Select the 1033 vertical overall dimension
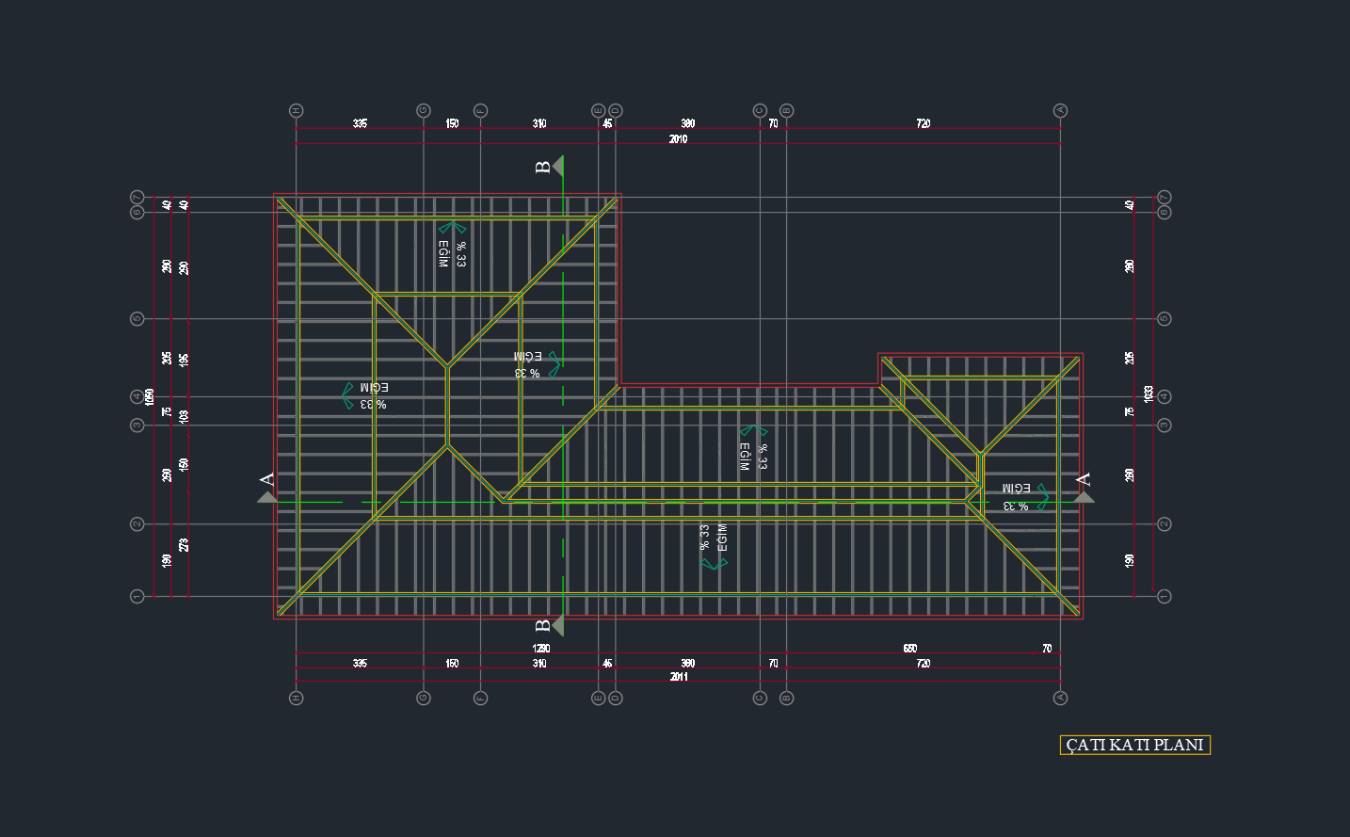 point(1149,394)
